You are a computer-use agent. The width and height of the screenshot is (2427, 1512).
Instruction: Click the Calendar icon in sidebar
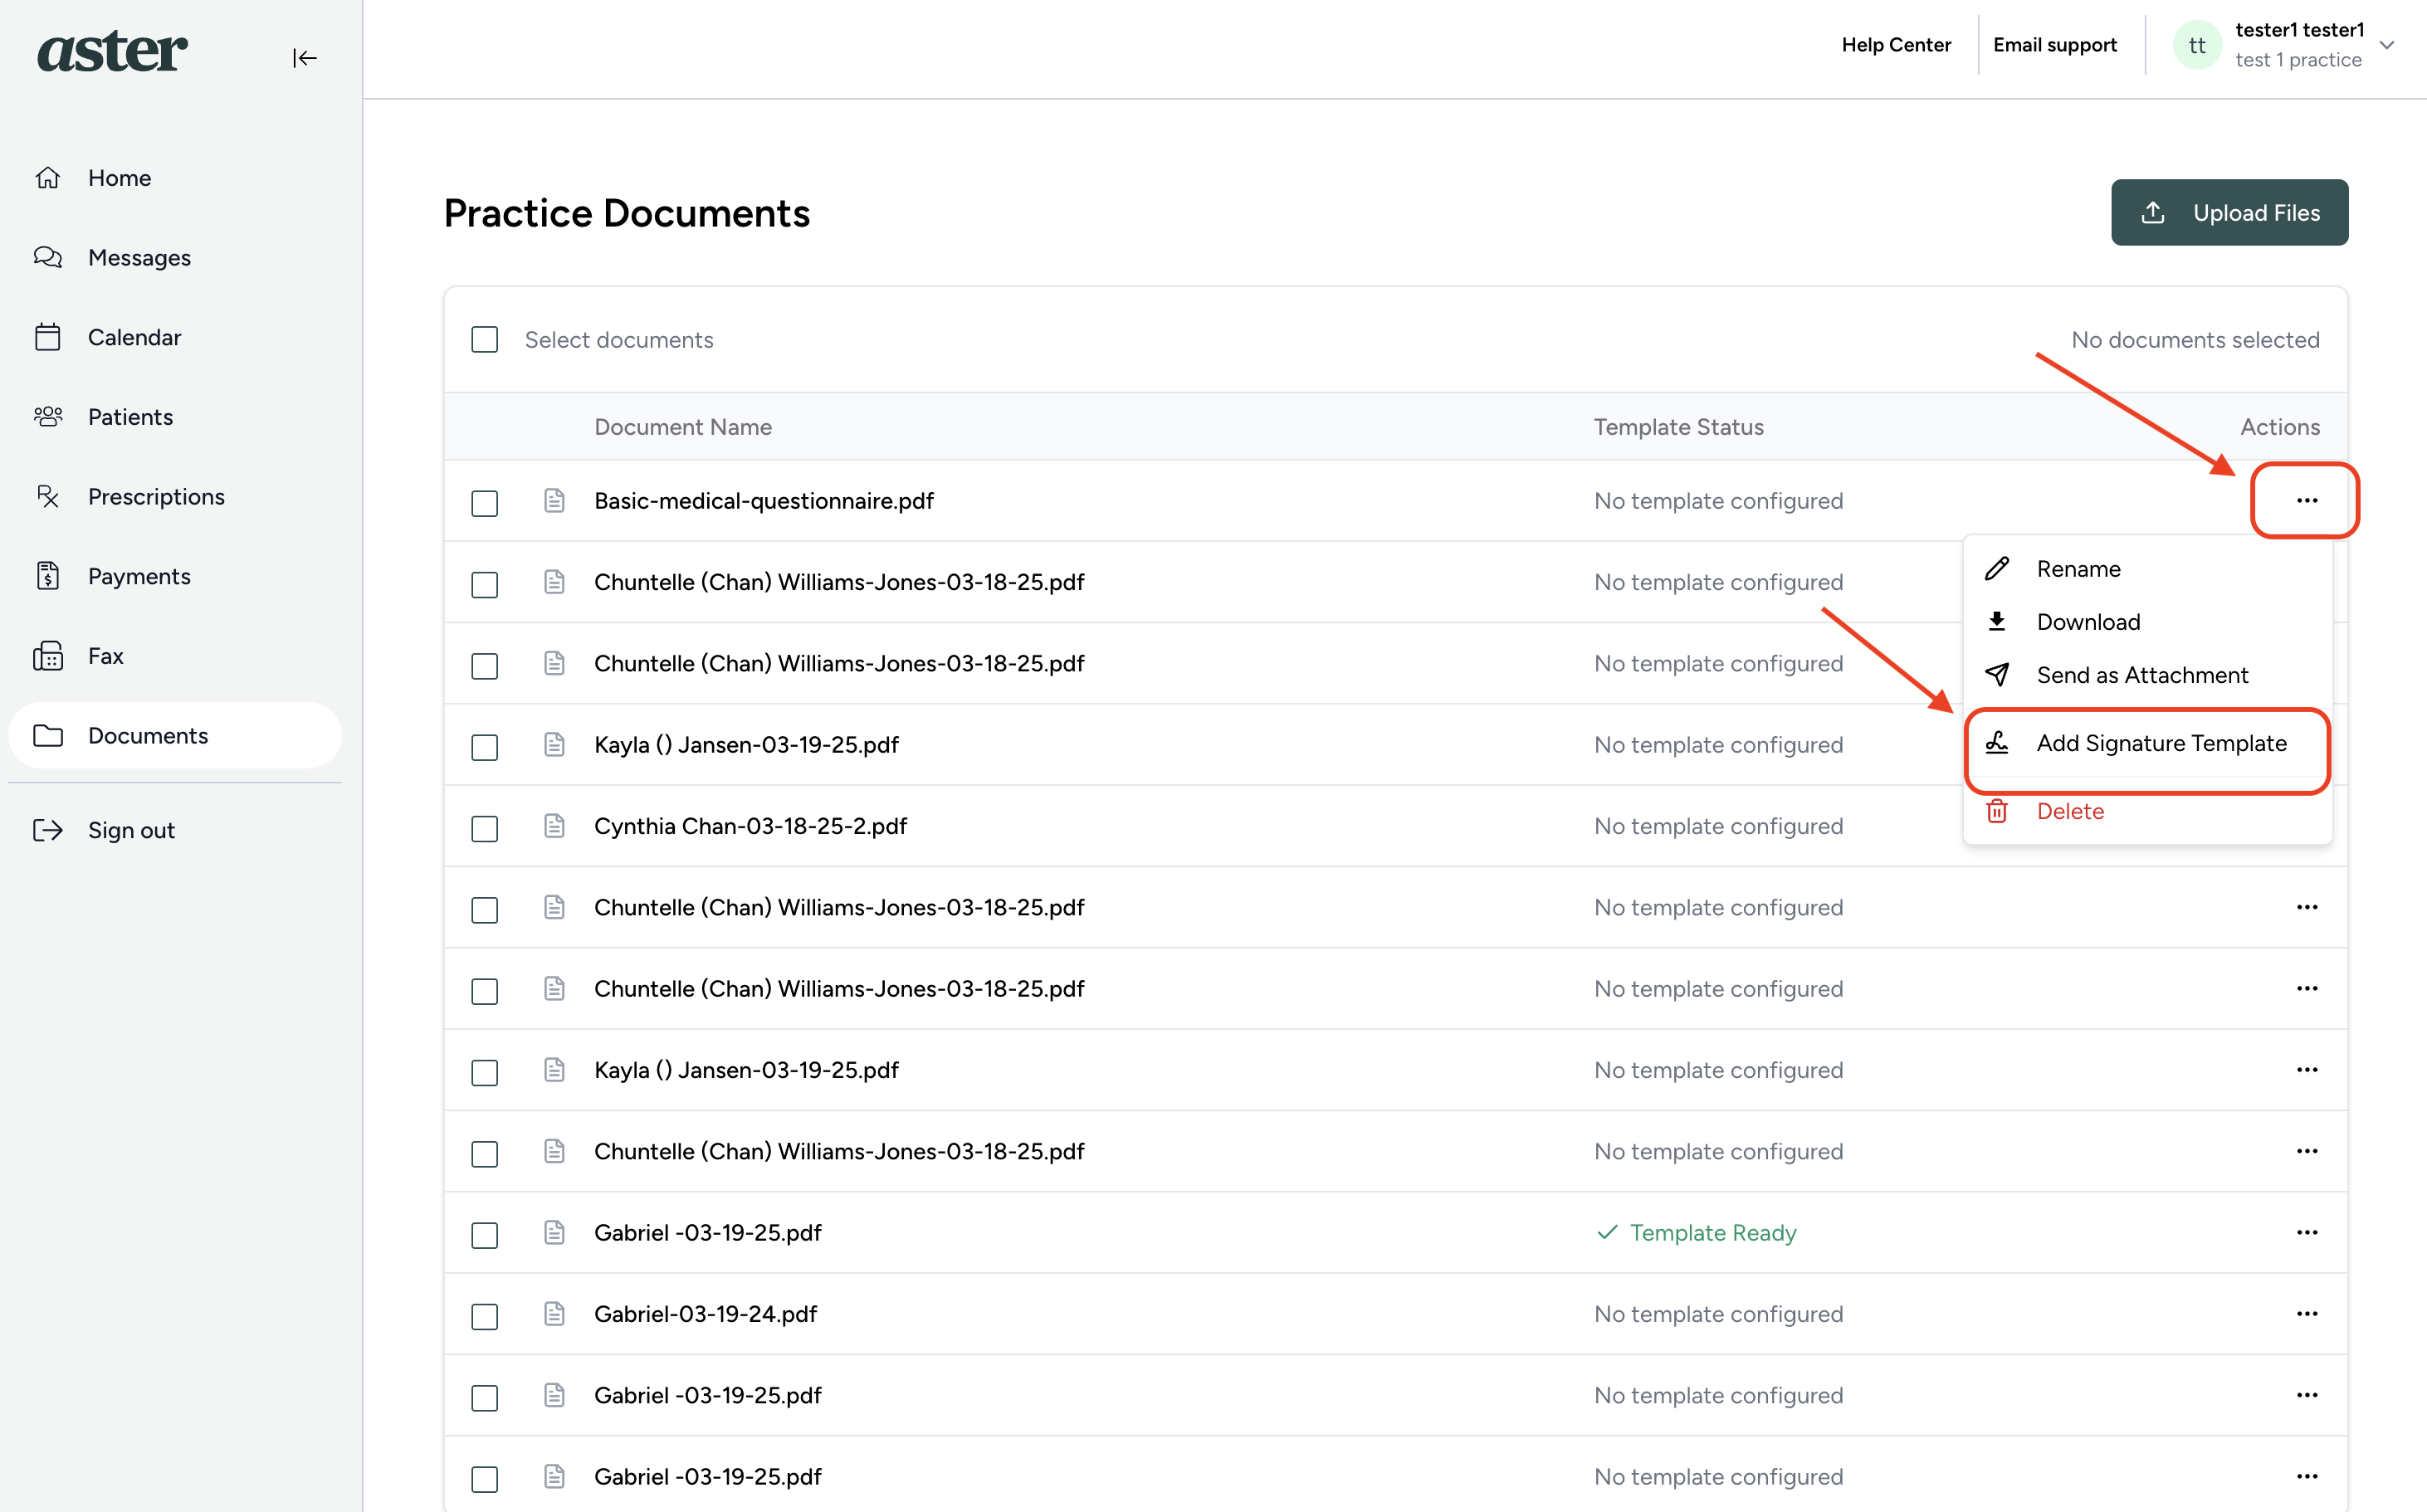(48, 337)
